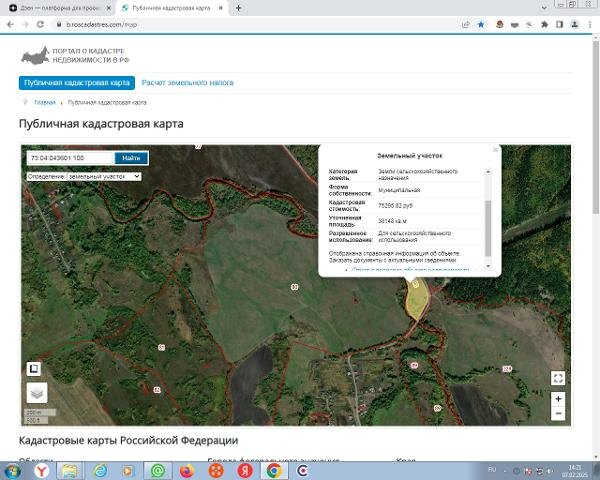Follow the 'Главная' breadcrumb link
The width and height of the screenshot is (600, 480).
[x=45, y=103]
